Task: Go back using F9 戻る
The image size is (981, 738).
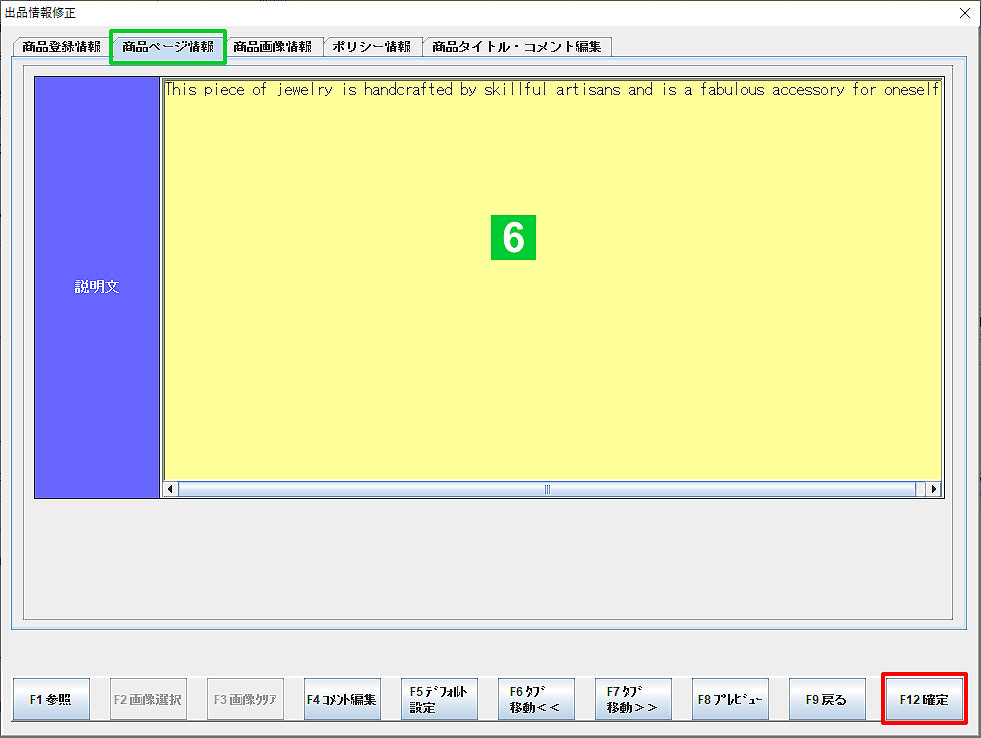Action: [827, 699]
